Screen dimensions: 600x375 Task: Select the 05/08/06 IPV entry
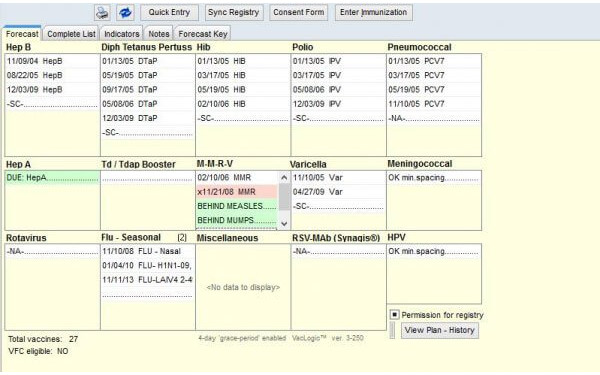[x=338, y=90]
